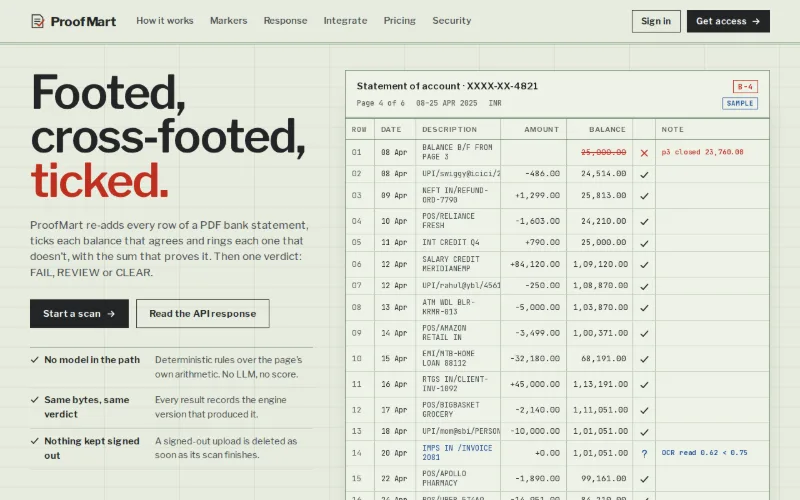This screenshot has width=800, height=500.
Task: Click the BALANCE column header
Action: [x=607, y=130]
